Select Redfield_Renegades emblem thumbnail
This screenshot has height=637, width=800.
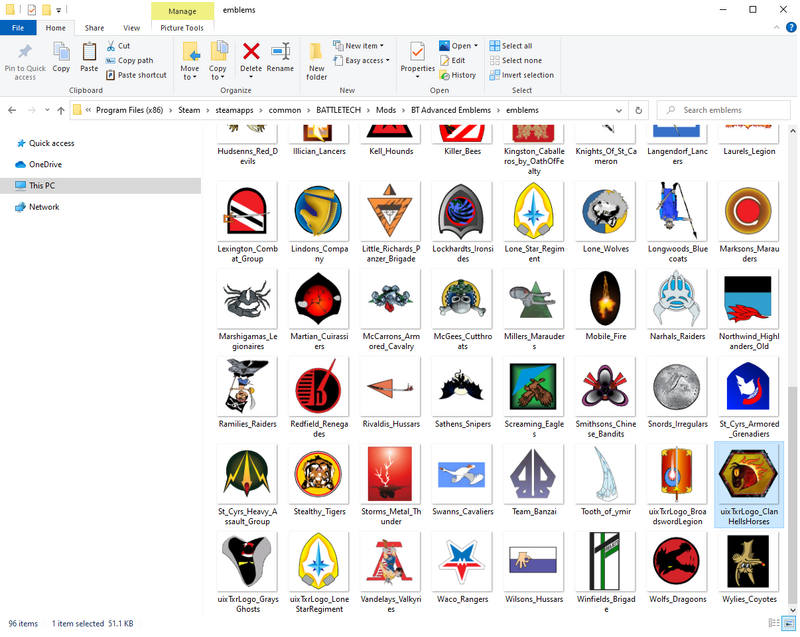pos(319,387)
